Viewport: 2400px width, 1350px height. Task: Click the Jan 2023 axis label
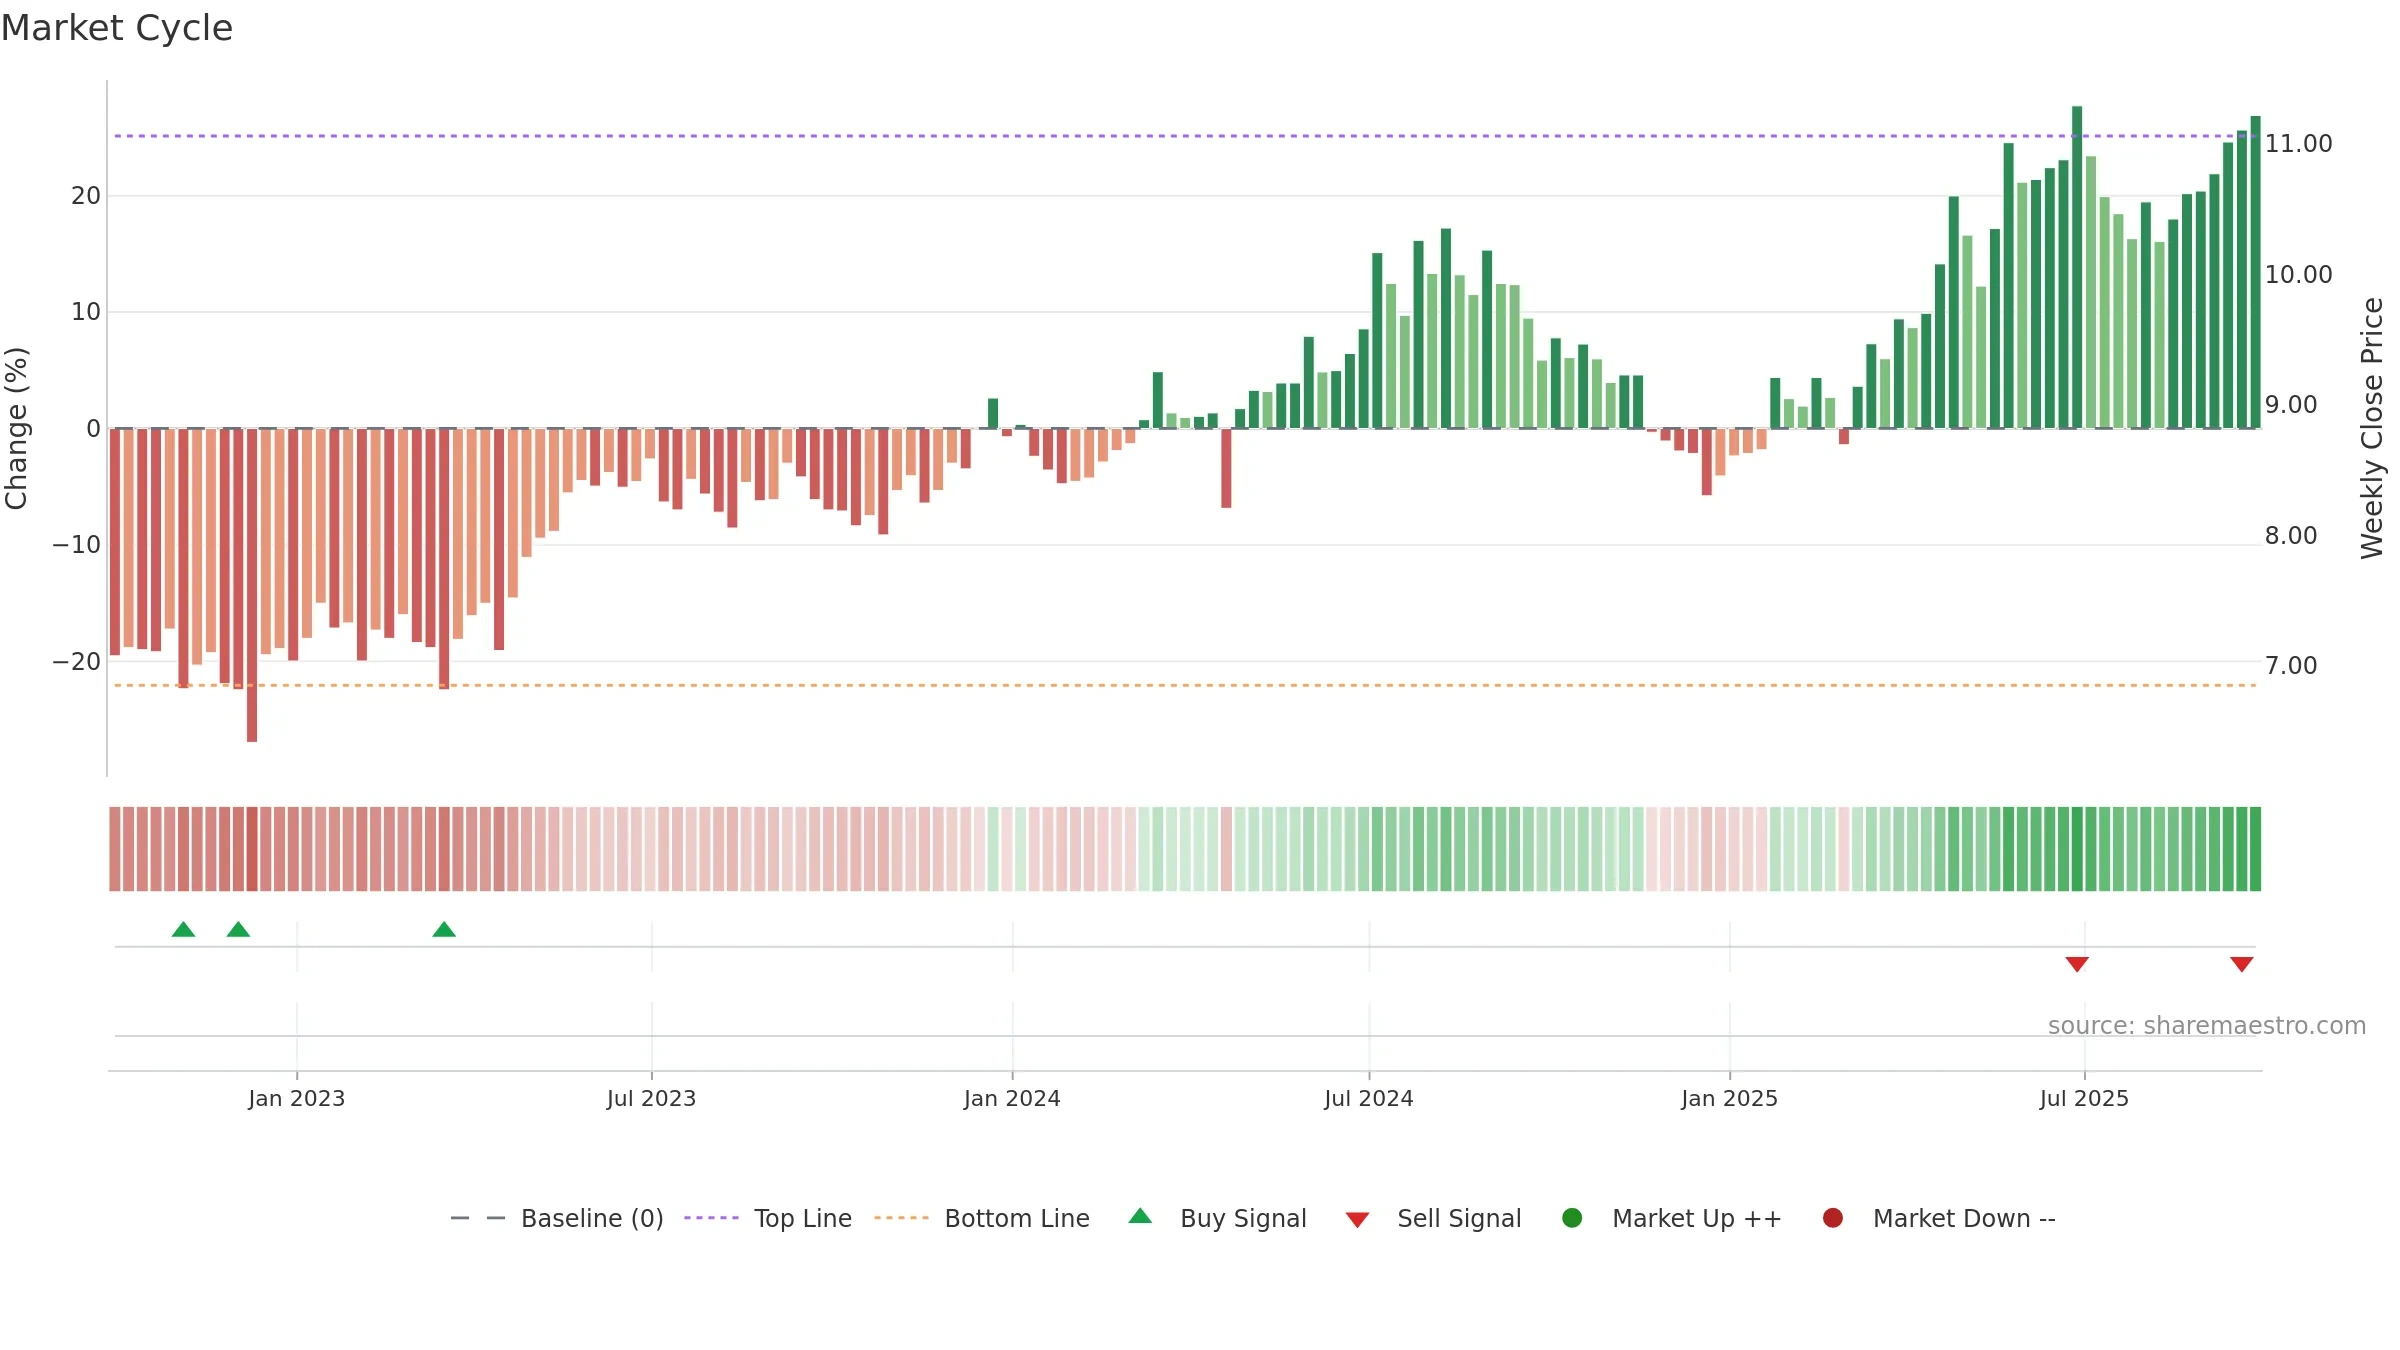click(x=297, y=1099)
